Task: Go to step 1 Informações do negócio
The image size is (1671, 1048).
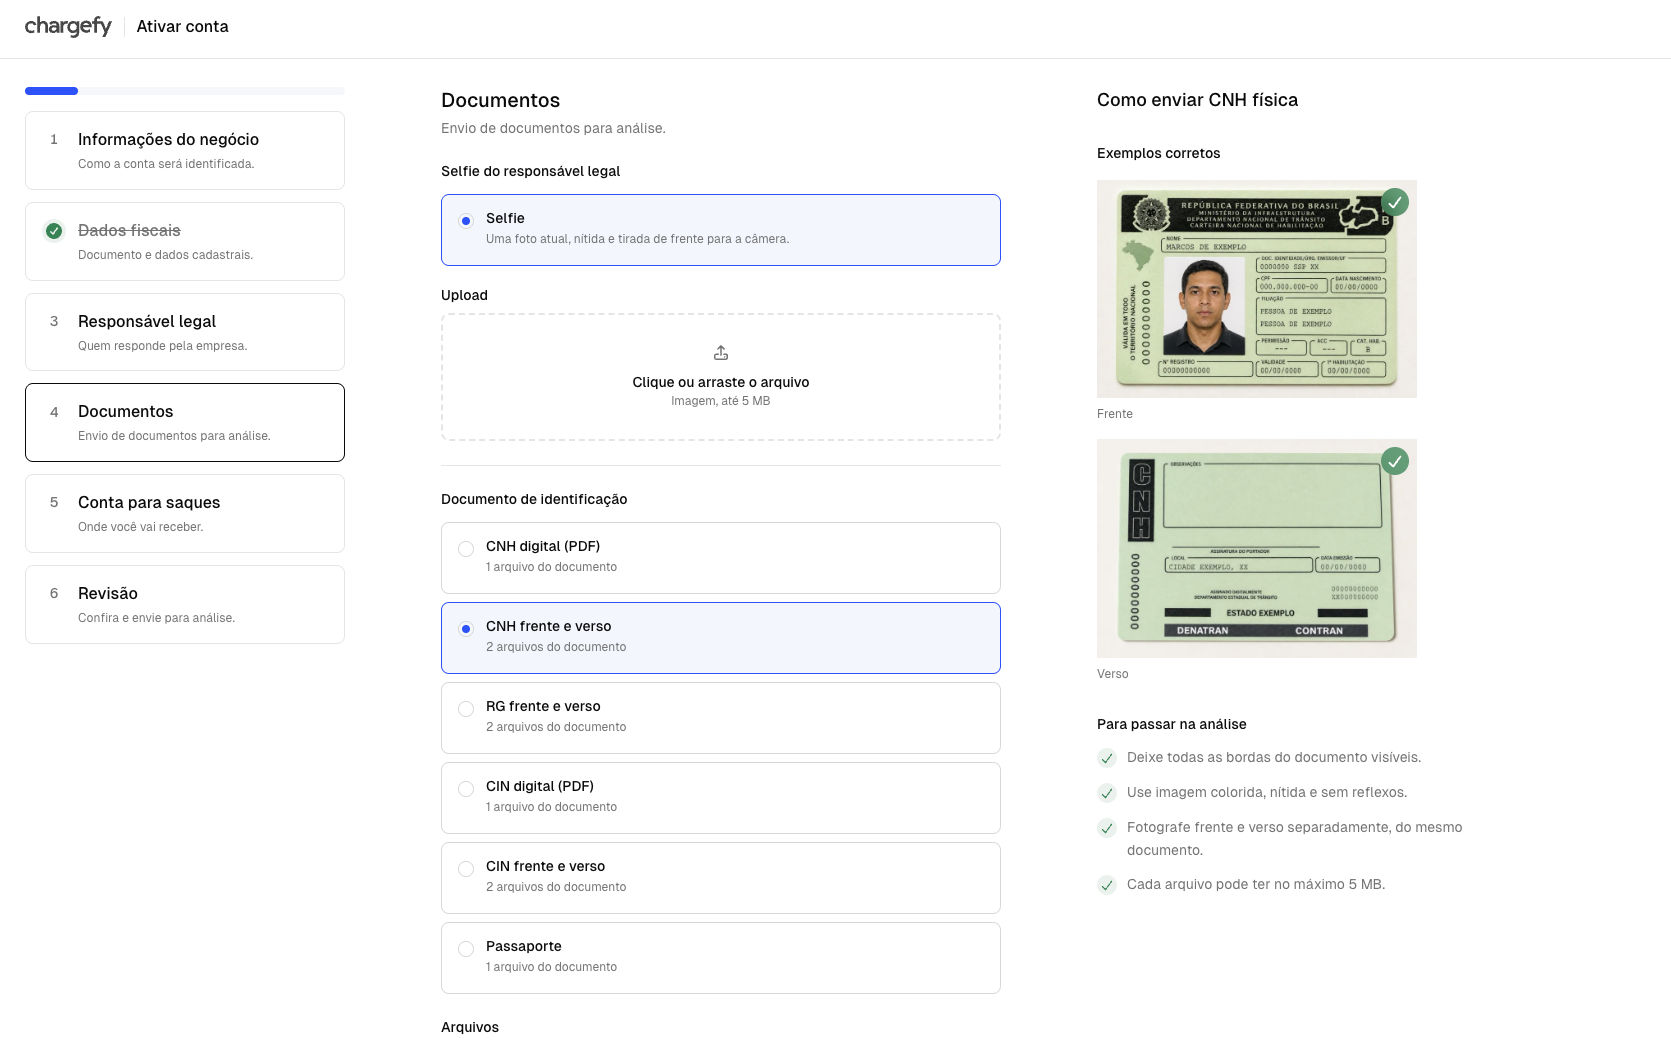Action: [185, 150]
